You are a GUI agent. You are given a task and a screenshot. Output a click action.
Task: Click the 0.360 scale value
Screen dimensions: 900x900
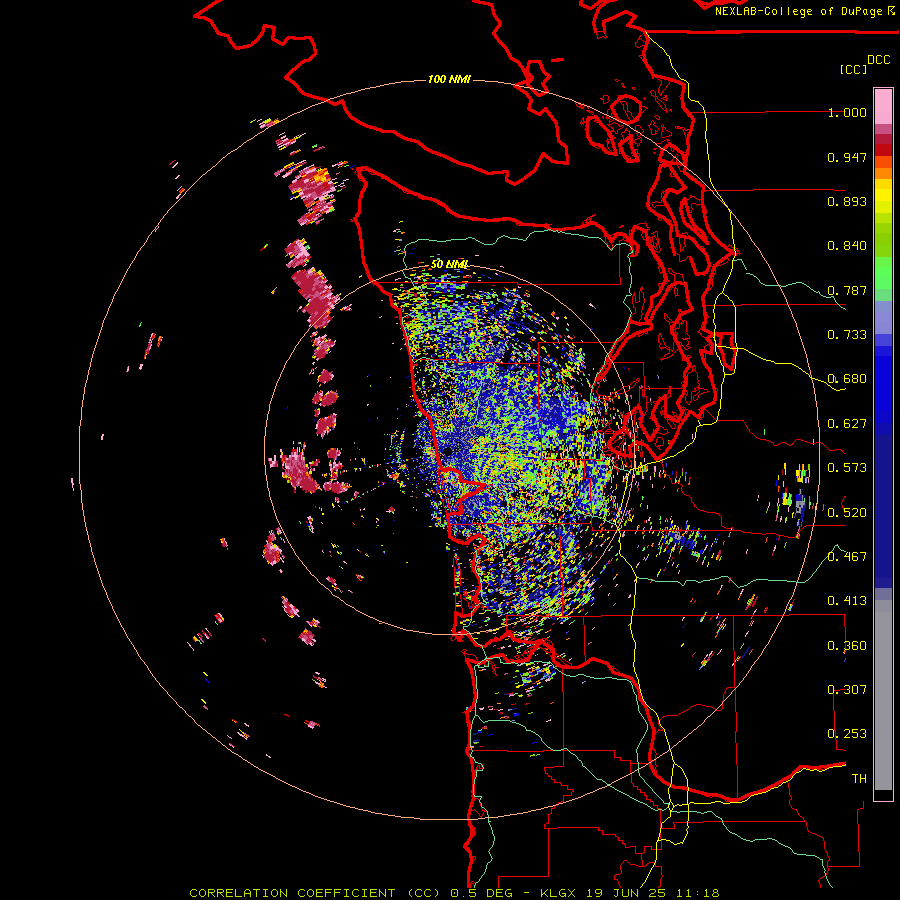coord(847,646)
